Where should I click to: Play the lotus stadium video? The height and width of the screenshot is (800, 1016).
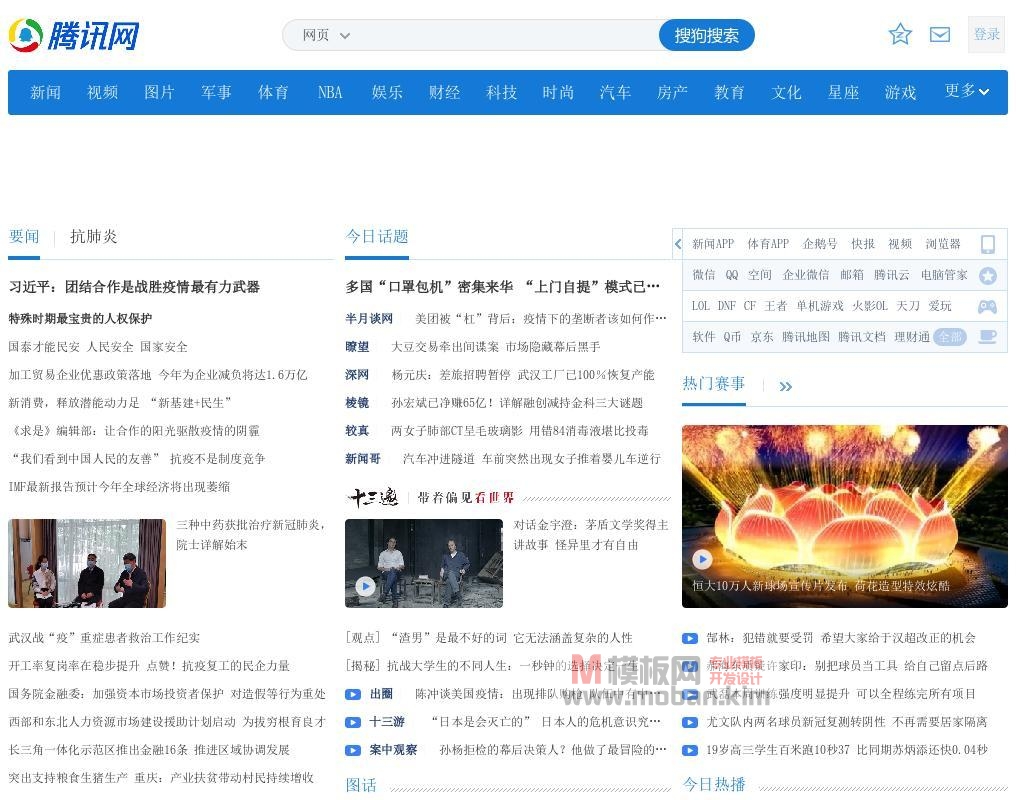[702, 558]
